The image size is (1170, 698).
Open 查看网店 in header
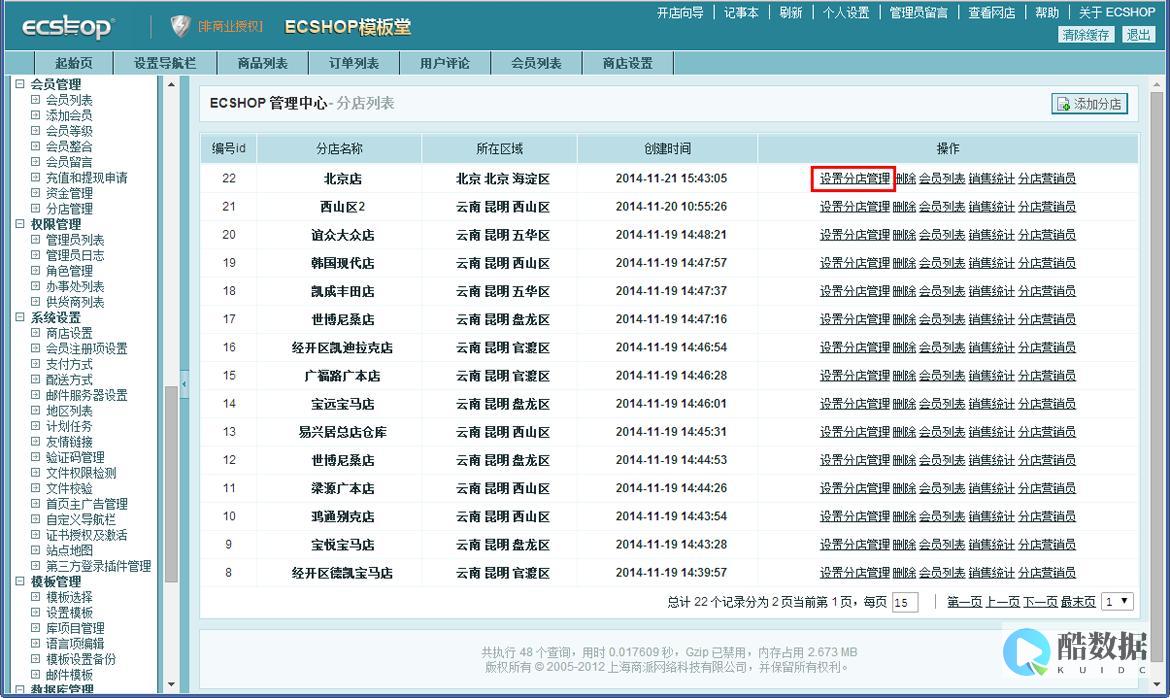992,13
